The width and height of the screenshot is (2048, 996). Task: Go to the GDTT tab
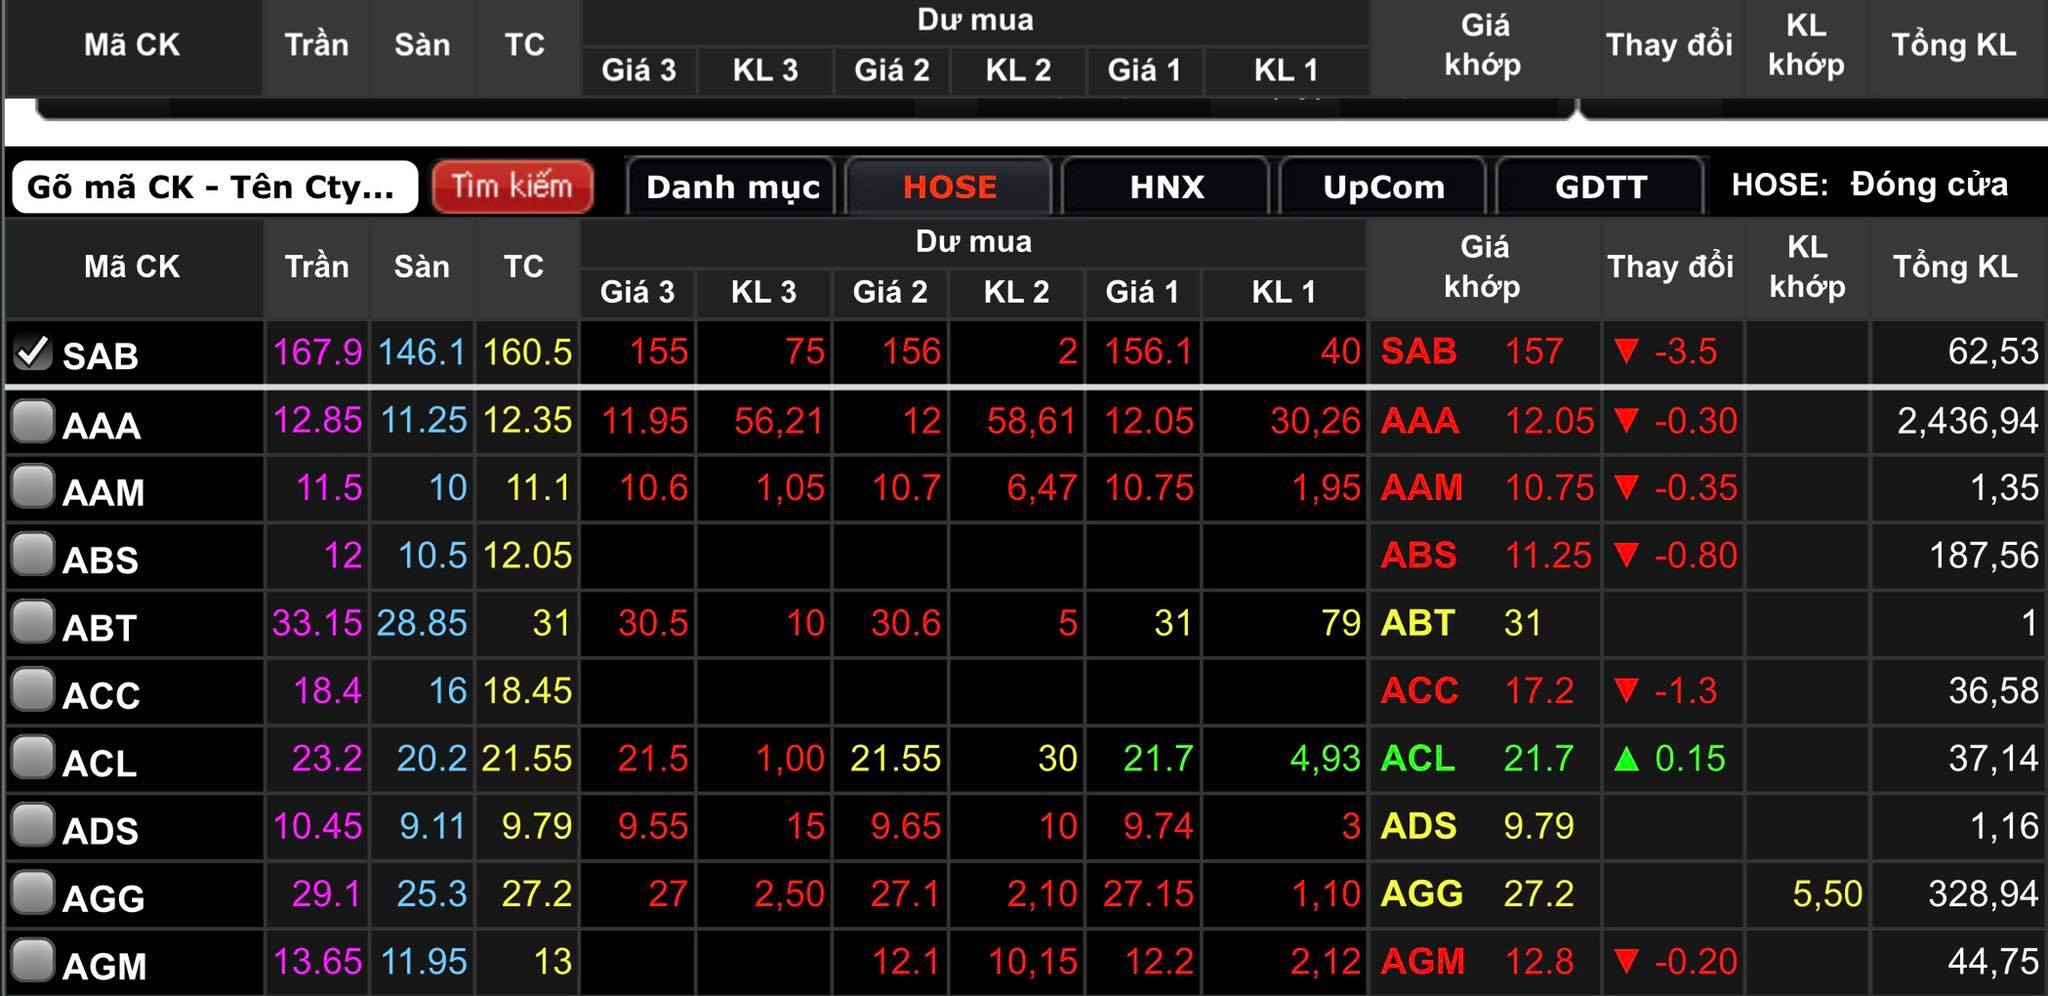[x=1600, y=187]
